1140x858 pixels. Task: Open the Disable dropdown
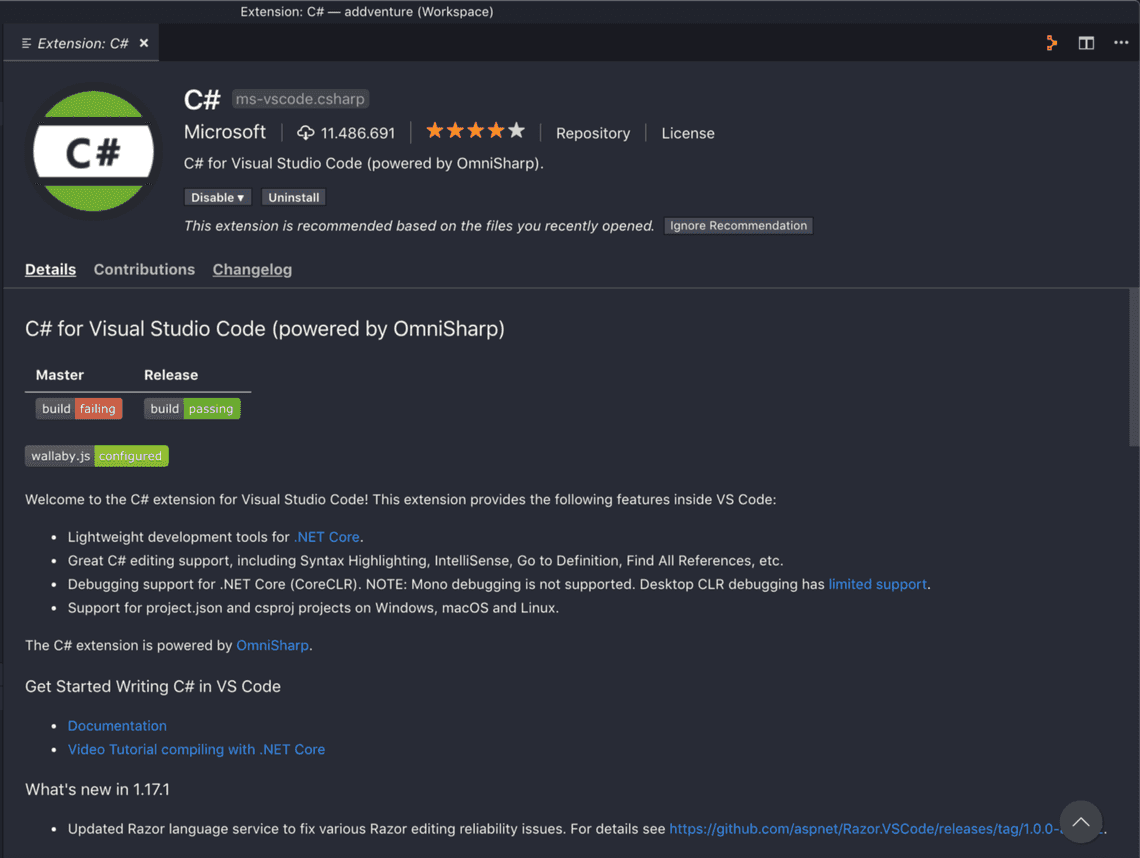[218, 198]
